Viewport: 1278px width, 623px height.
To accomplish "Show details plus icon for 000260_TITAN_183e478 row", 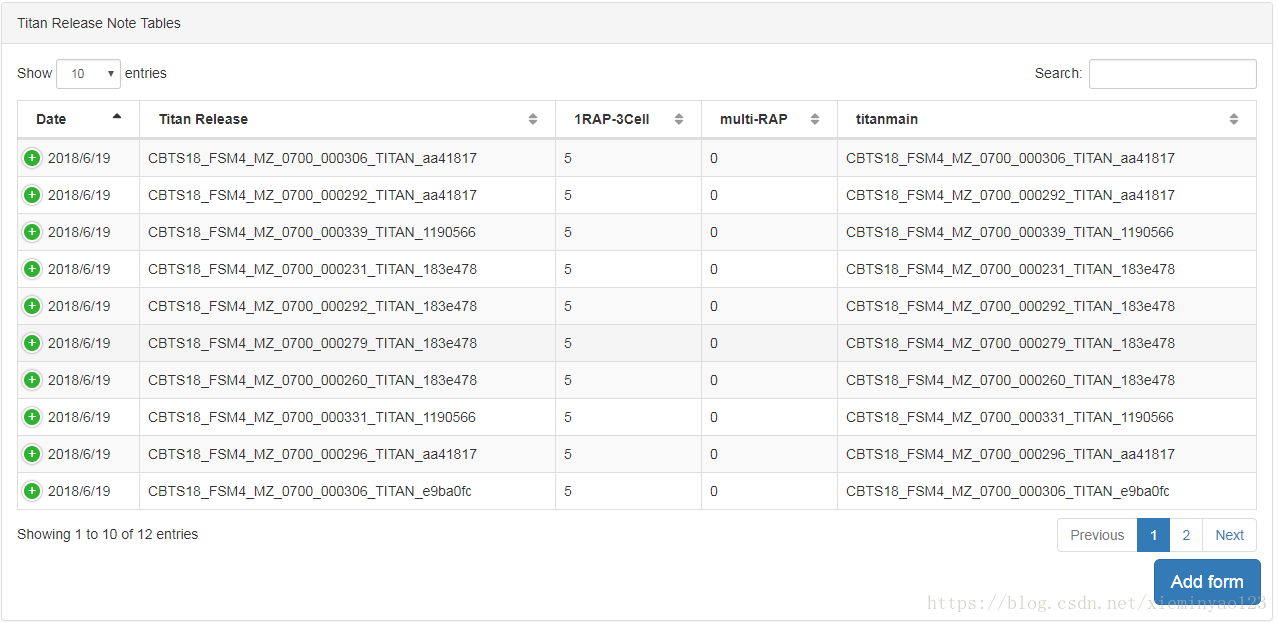I will pos(32,380).
